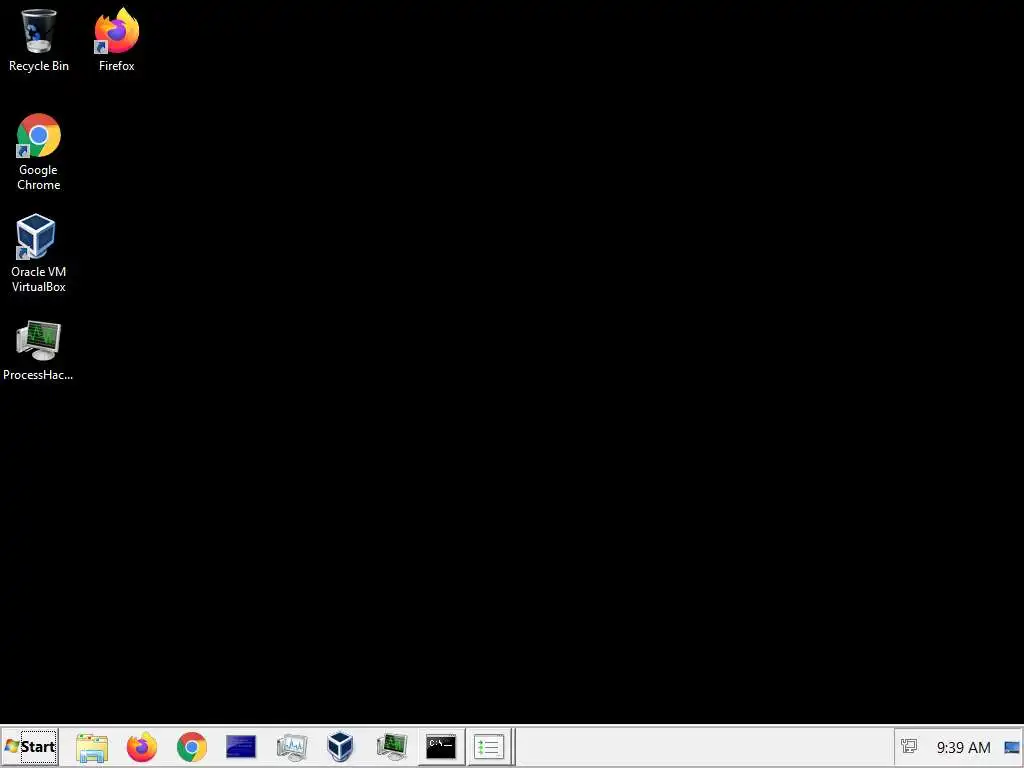Open File Explorer from the taskbar
The height and width of the screenshot is (768, 1024).
(x=92, y=747)
